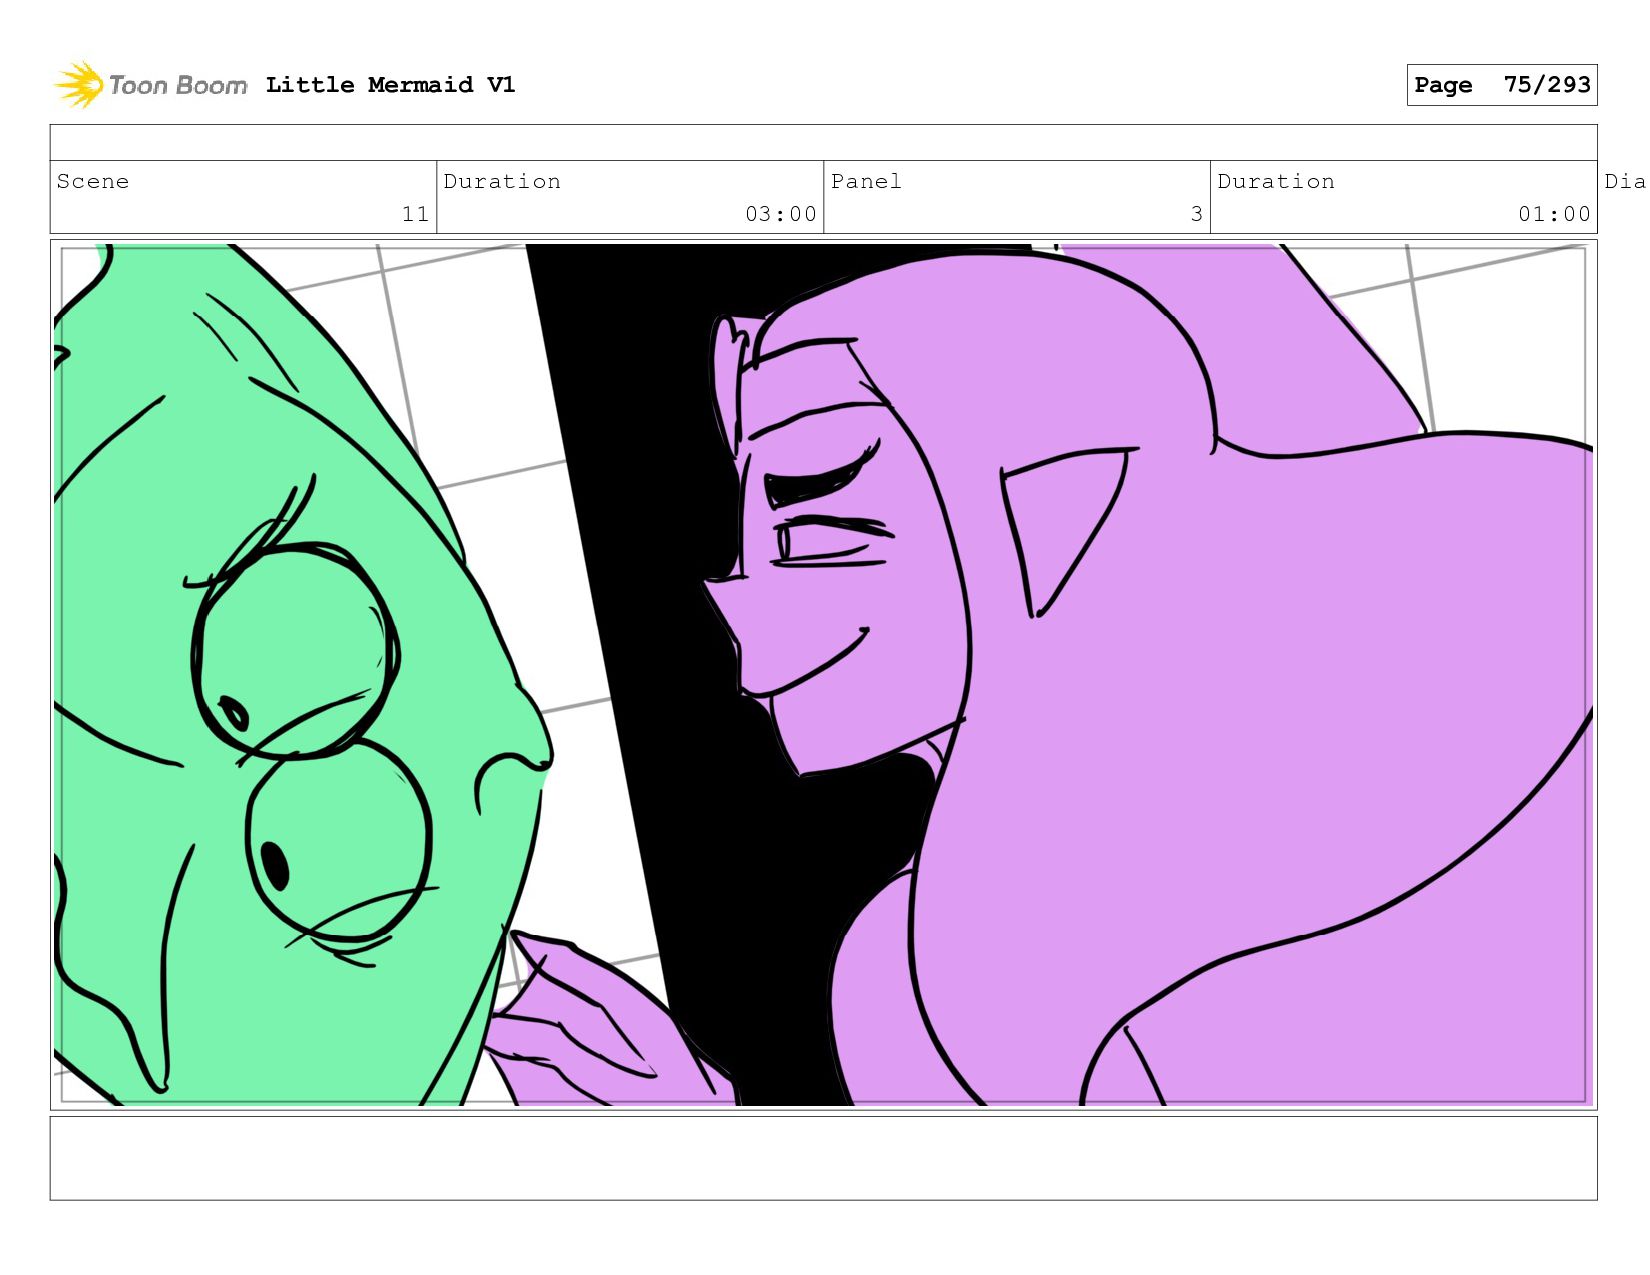Click the blank header bar above Scene row
Viewport: 1650px width, 1275px height.
823,143
